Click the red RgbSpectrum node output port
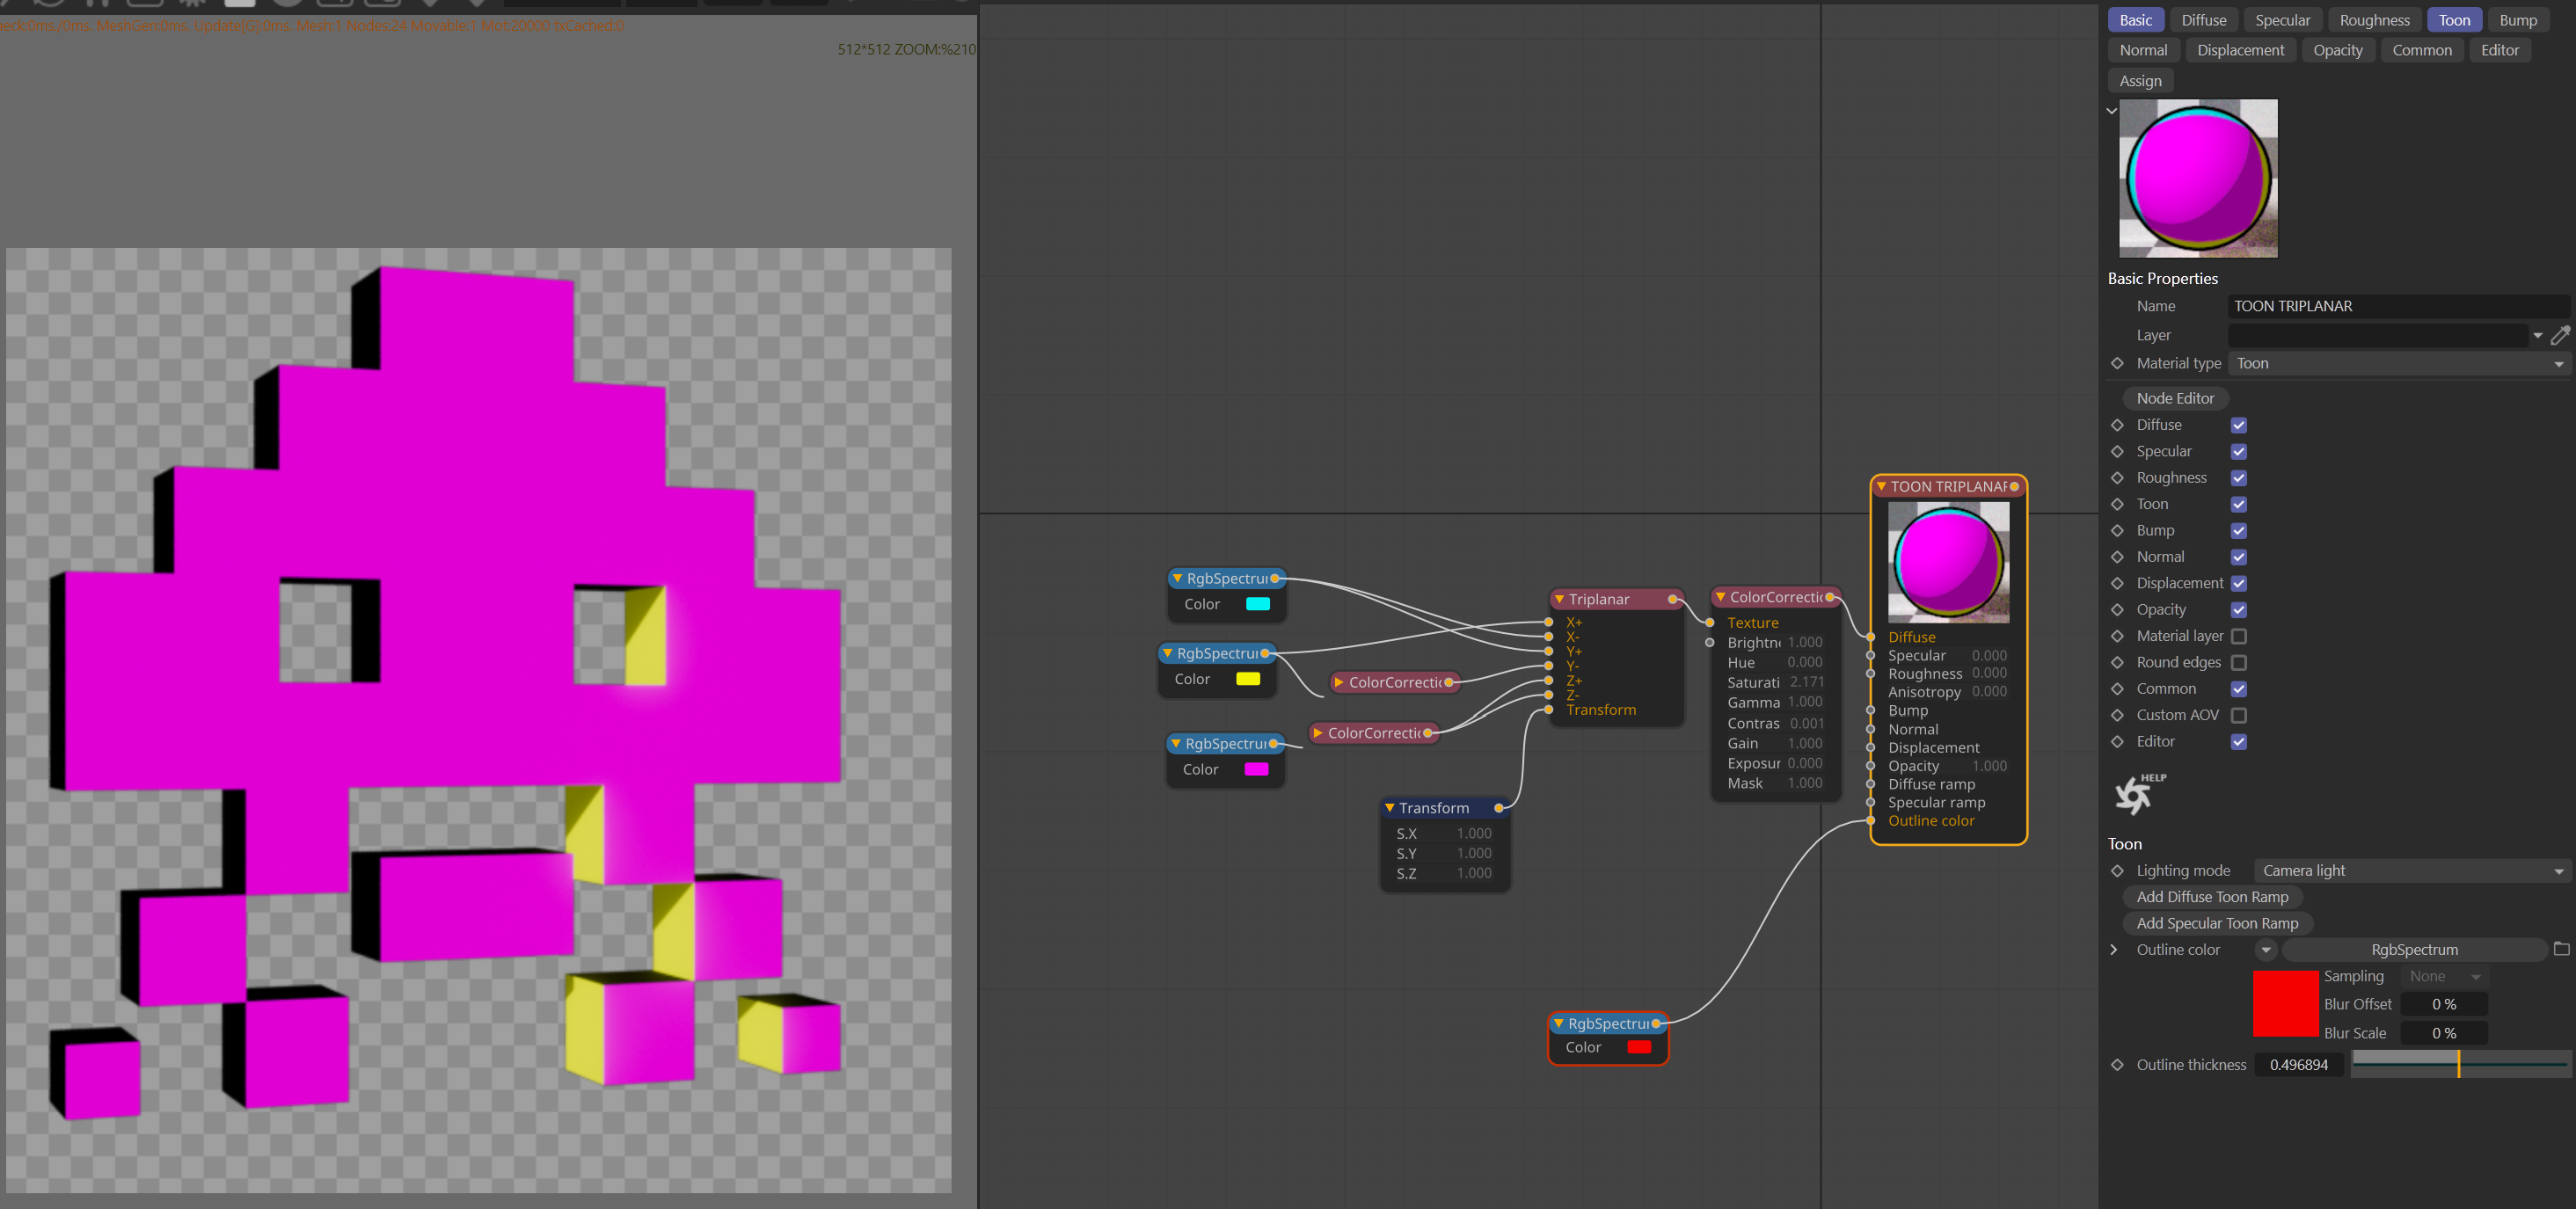This screenshot has width=2576, height=1209. pyautogui.click(x=1656, y=1023)
